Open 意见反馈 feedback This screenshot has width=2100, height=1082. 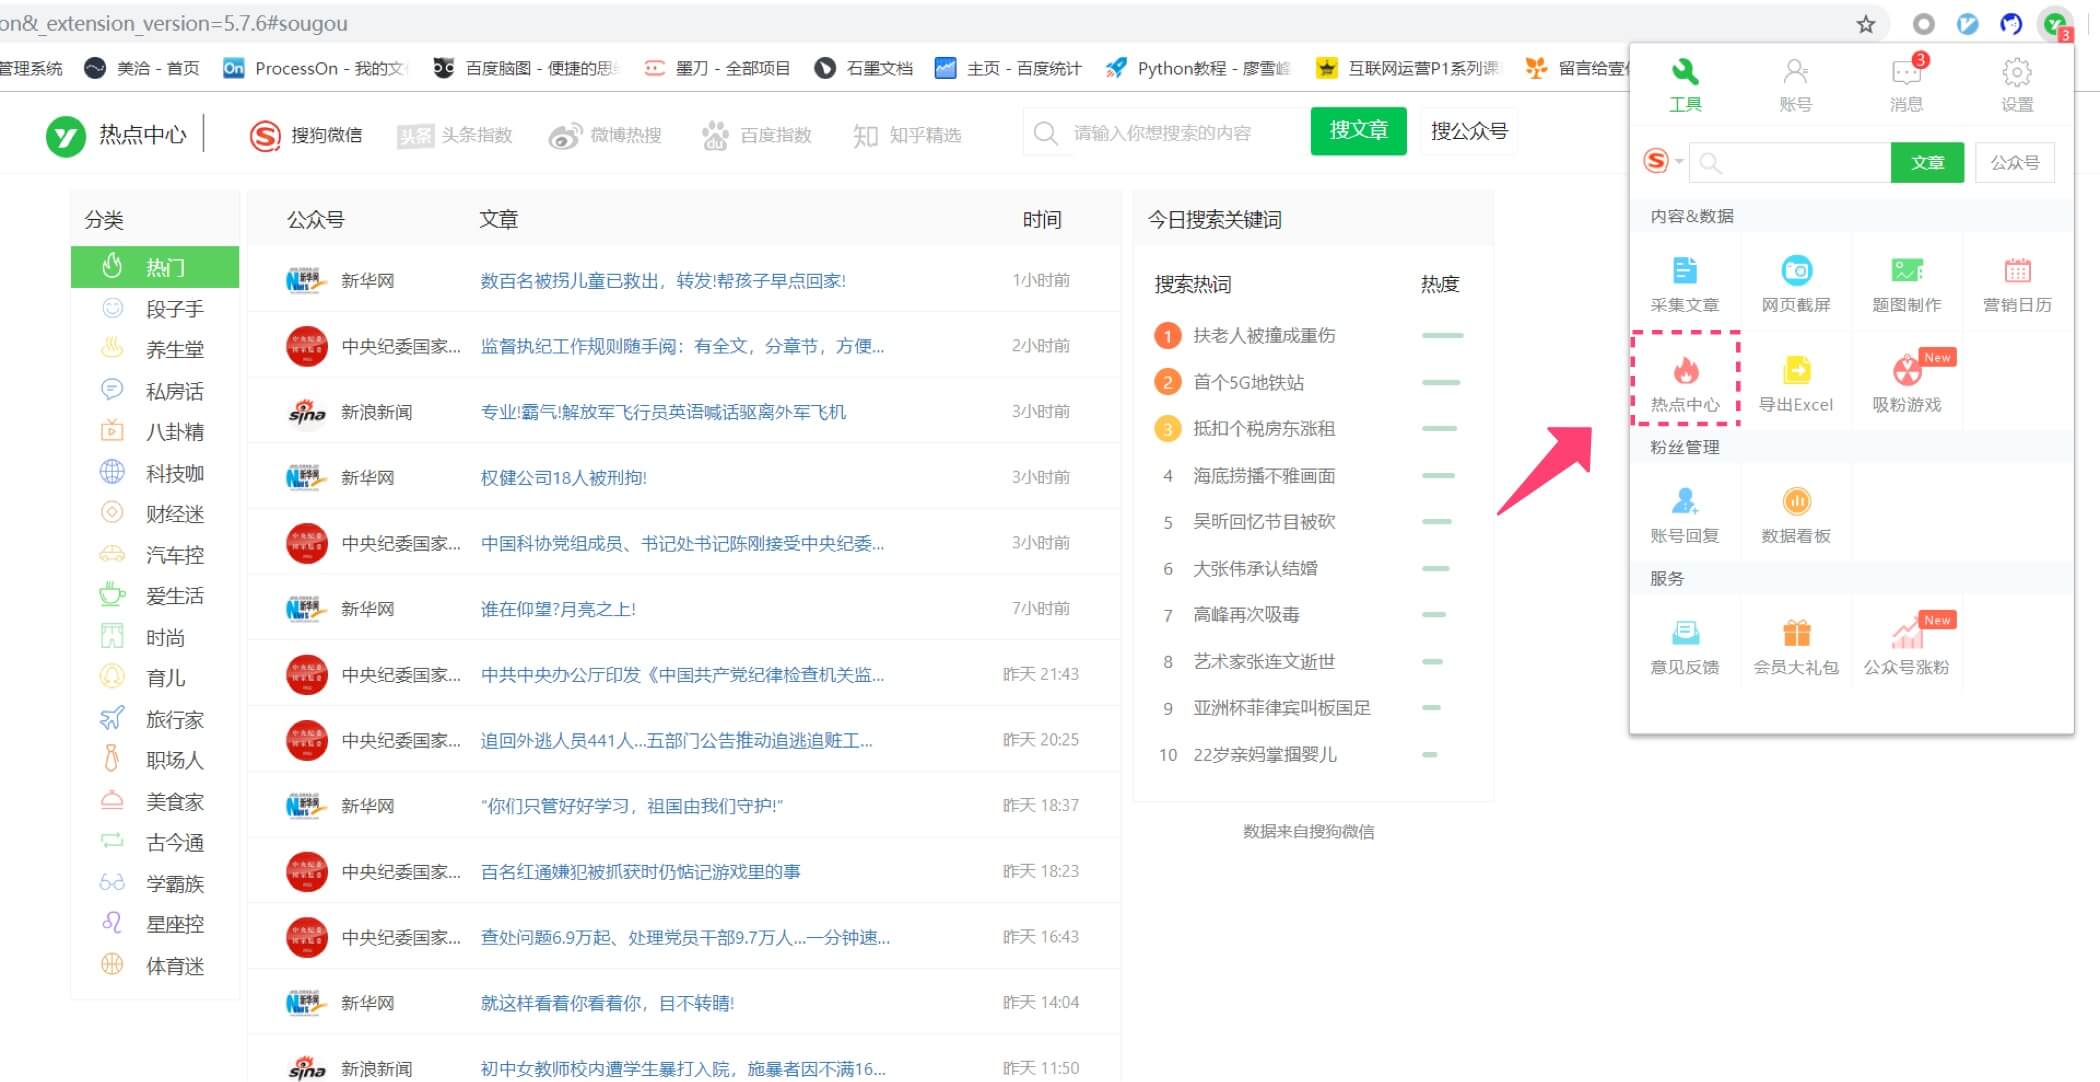tap(1685, 647)
